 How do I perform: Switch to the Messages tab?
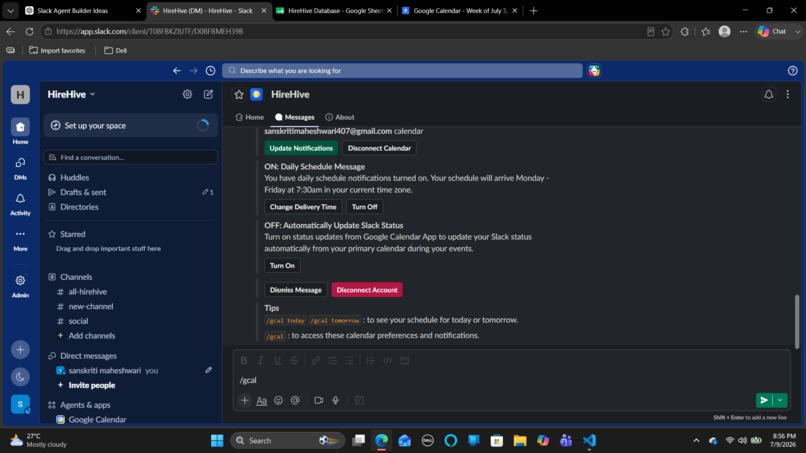pos(295,117)
